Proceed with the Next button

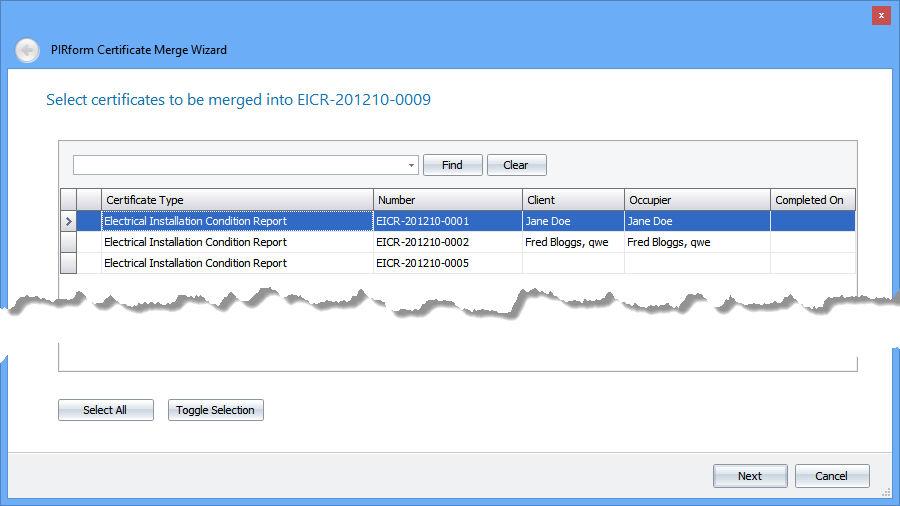coord(750,476)
